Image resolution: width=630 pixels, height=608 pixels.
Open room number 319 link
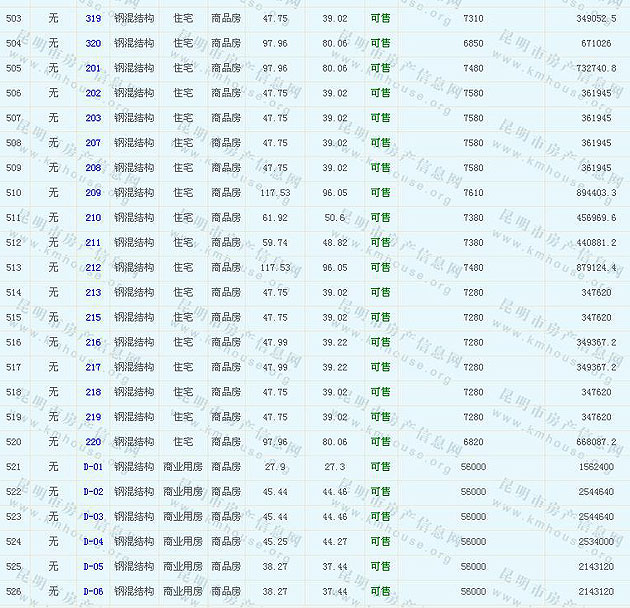tap(93, 19)
